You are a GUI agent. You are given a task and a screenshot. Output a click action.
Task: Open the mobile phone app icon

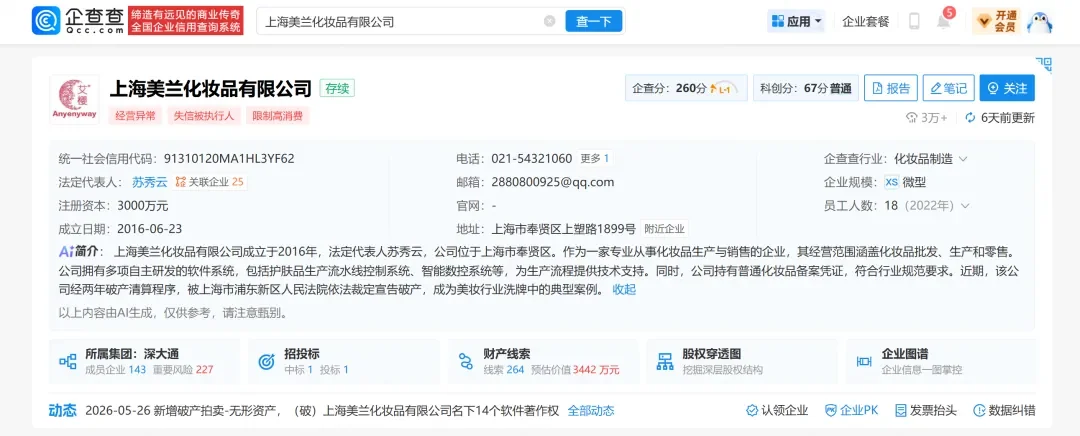click(x=914, y=21)
